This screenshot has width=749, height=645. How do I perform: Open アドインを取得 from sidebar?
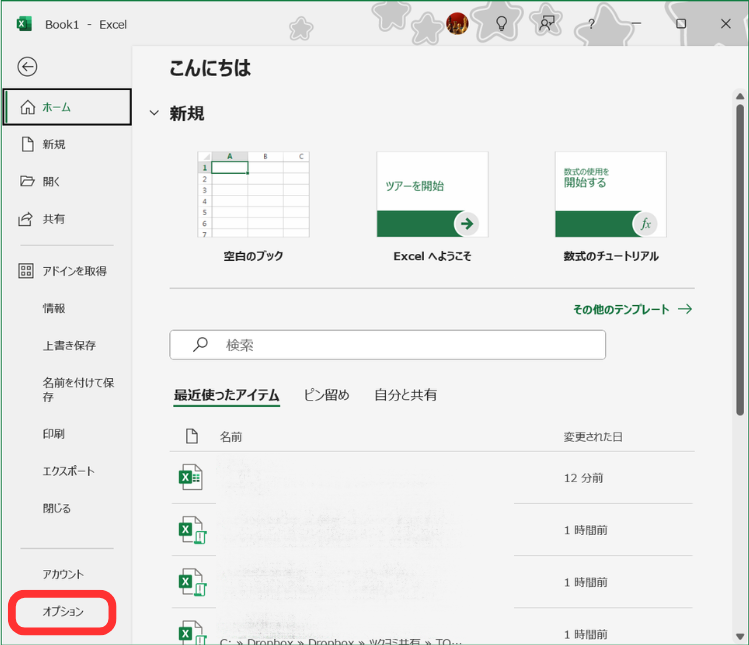75,271
